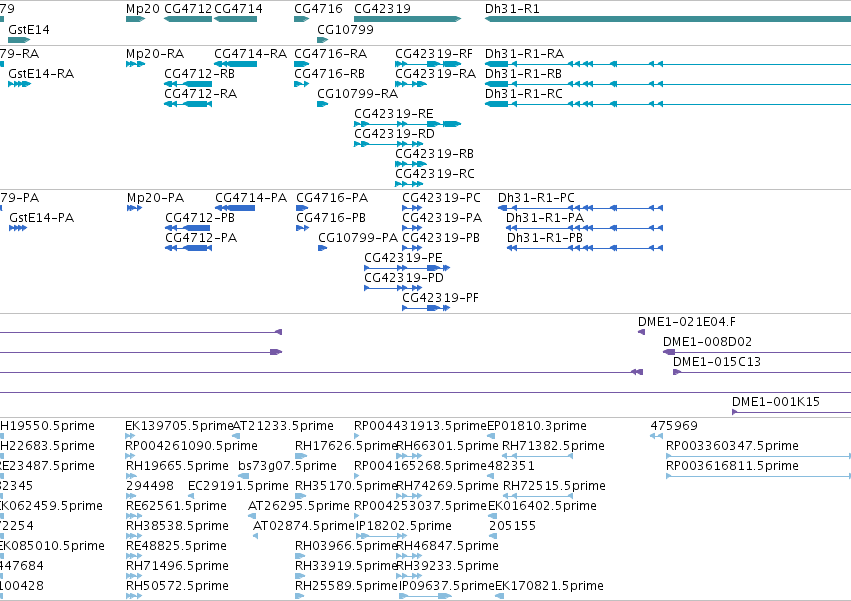Image resolution: width=851 pixels, height=601 pixels.
Task: Select the CG4714 gene label
Action: [238, 9]
